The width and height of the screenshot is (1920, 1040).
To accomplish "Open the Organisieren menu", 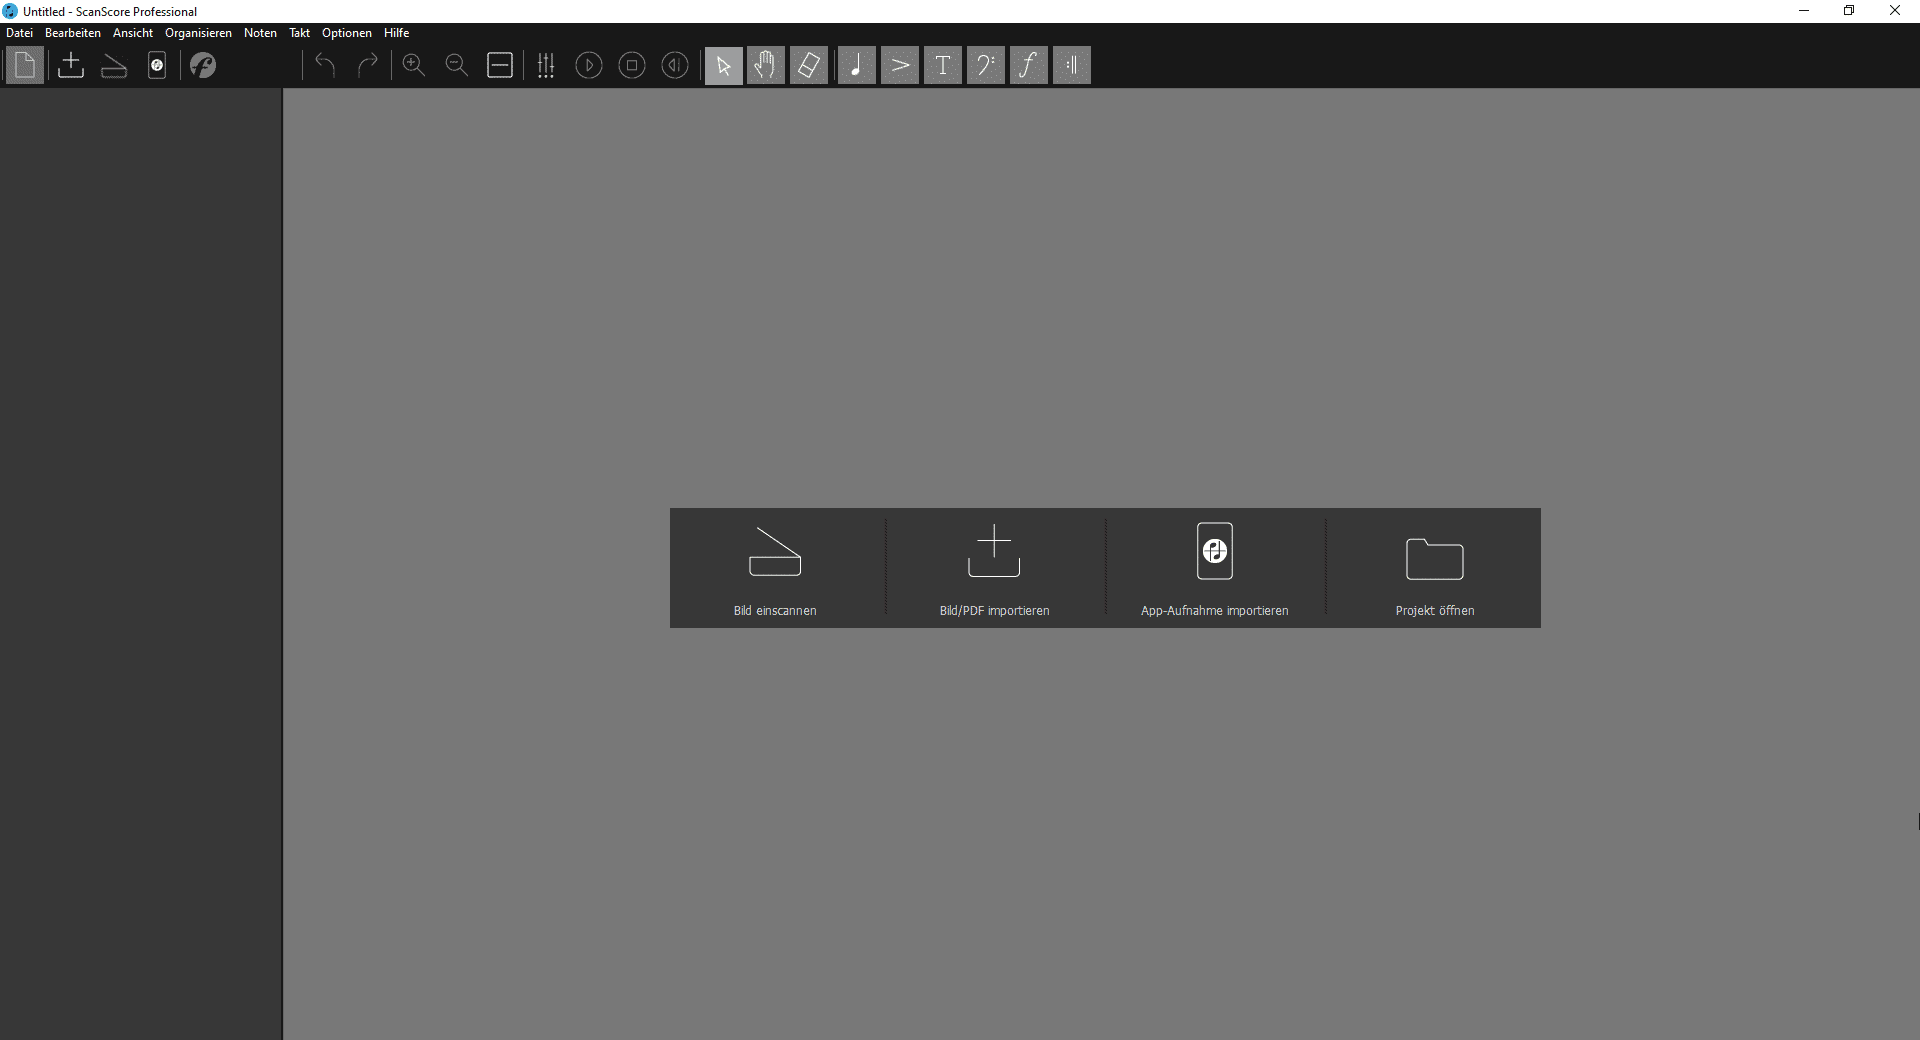I will pyautogui.click(x=198, y=33).
